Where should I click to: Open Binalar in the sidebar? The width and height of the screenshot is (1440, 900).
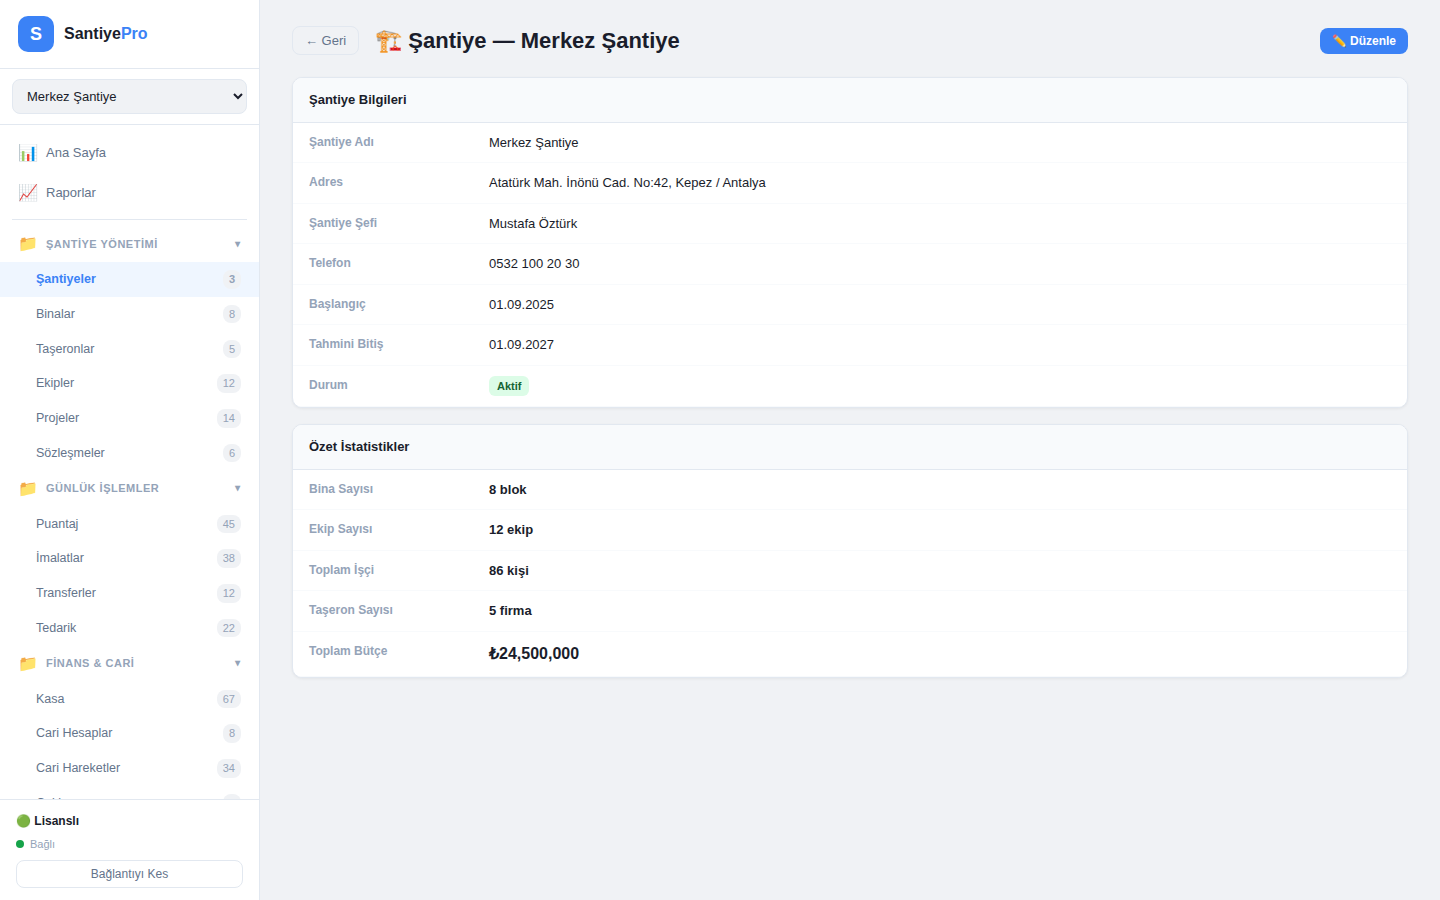tap(56, 314)
